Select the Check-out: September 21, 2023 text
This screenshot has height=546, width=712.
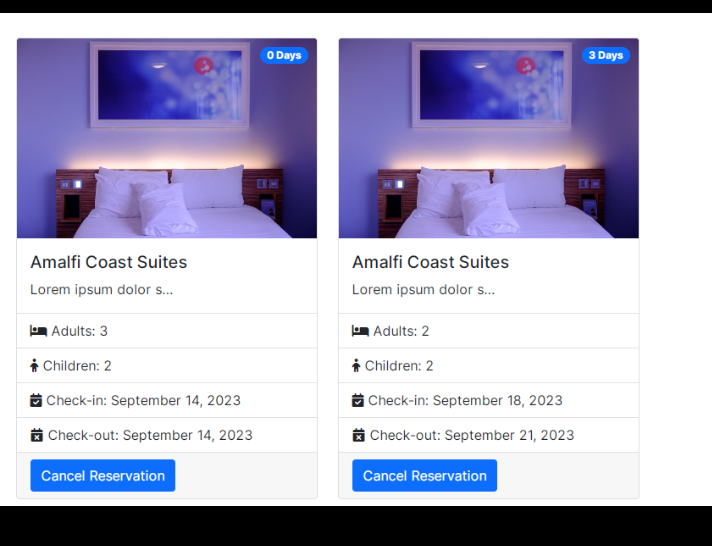(472, 435)
